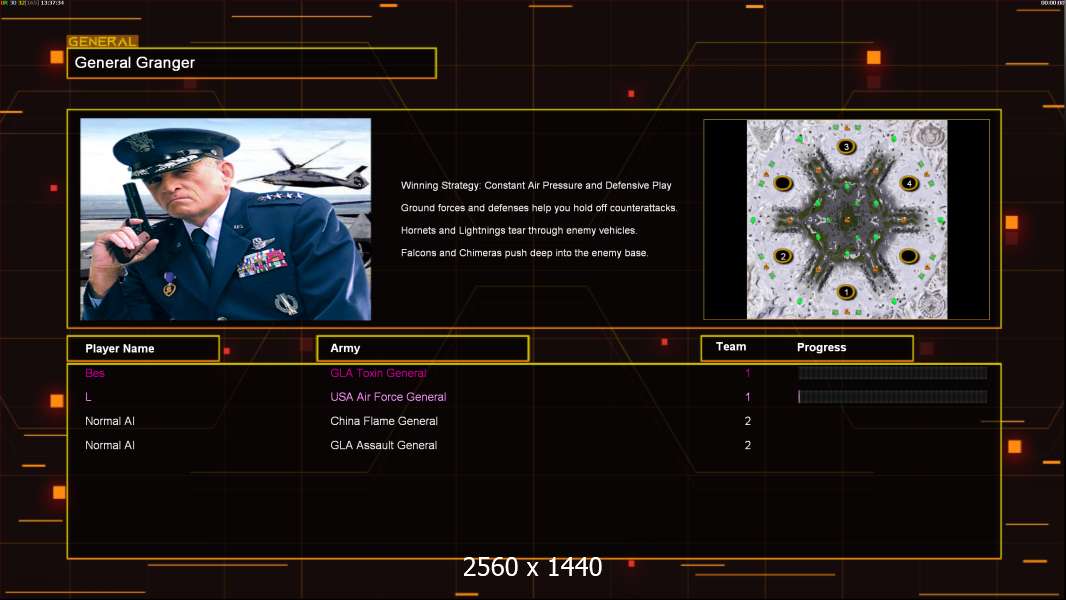Click start position marker 2 on minimap

tap(783, 256)
